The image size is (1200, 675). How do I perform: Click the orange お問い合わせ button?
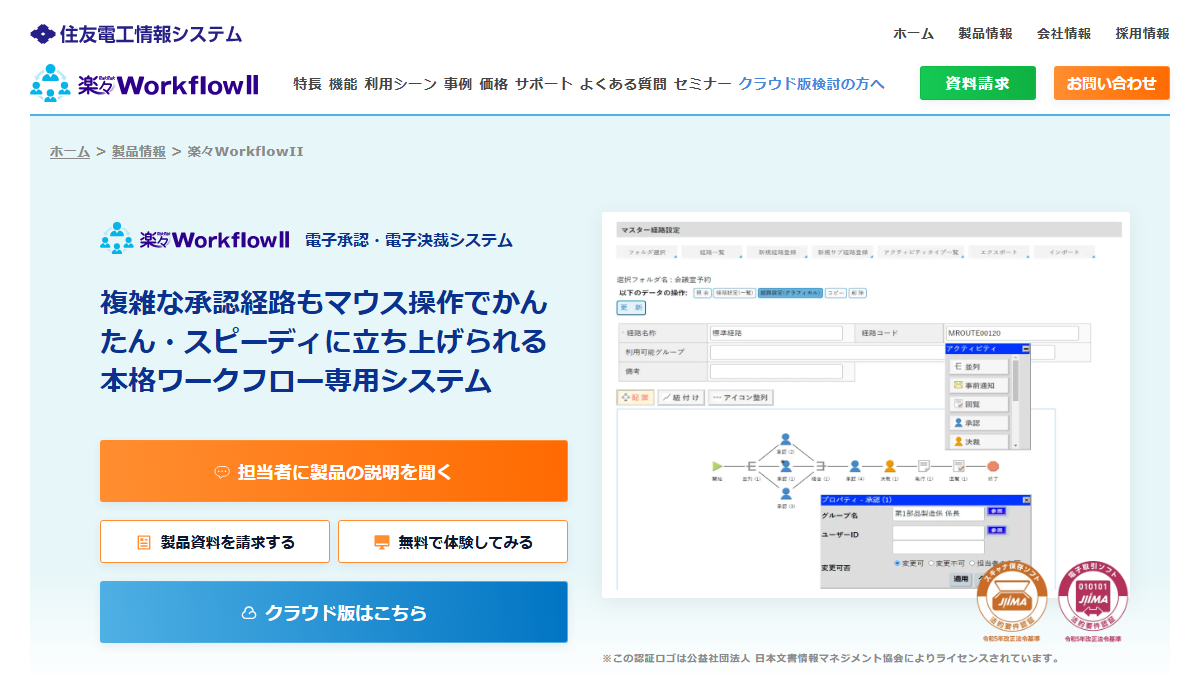tap(1112, 83)
